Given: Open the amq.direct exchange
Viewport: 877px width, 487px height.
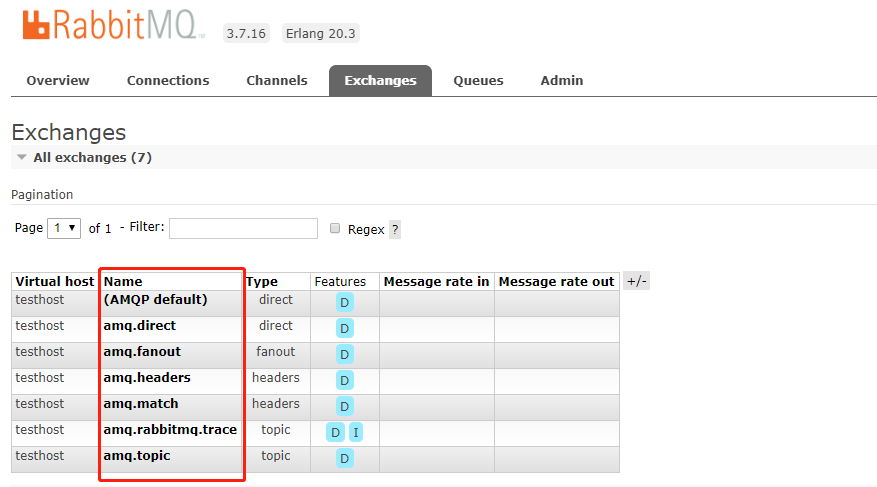Looking at the screenshot, I should [139, 325].
